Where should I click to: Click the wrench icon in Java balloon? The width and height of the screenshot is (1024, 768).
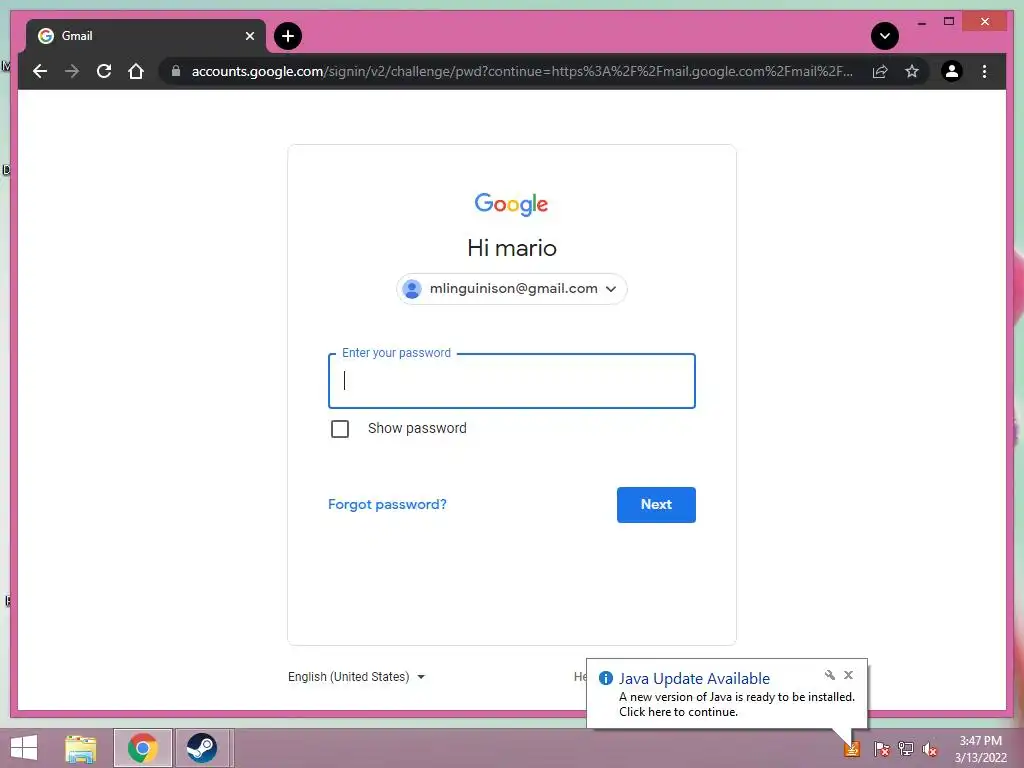point(829,675)
